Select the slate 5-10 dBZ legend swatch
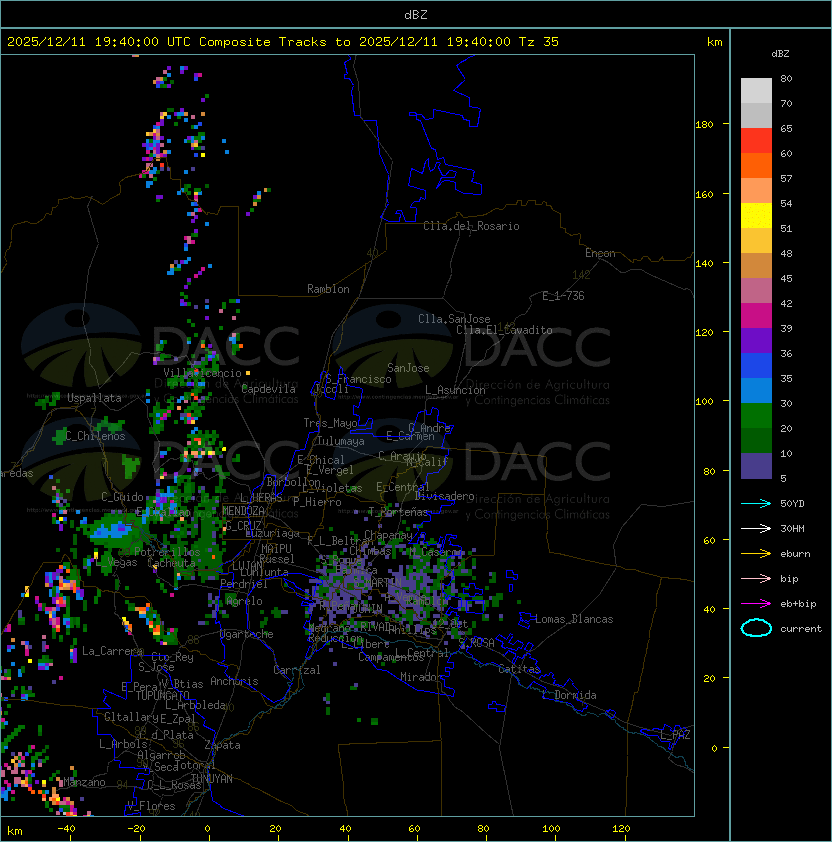The image size is (832, 842). [756, 466]
